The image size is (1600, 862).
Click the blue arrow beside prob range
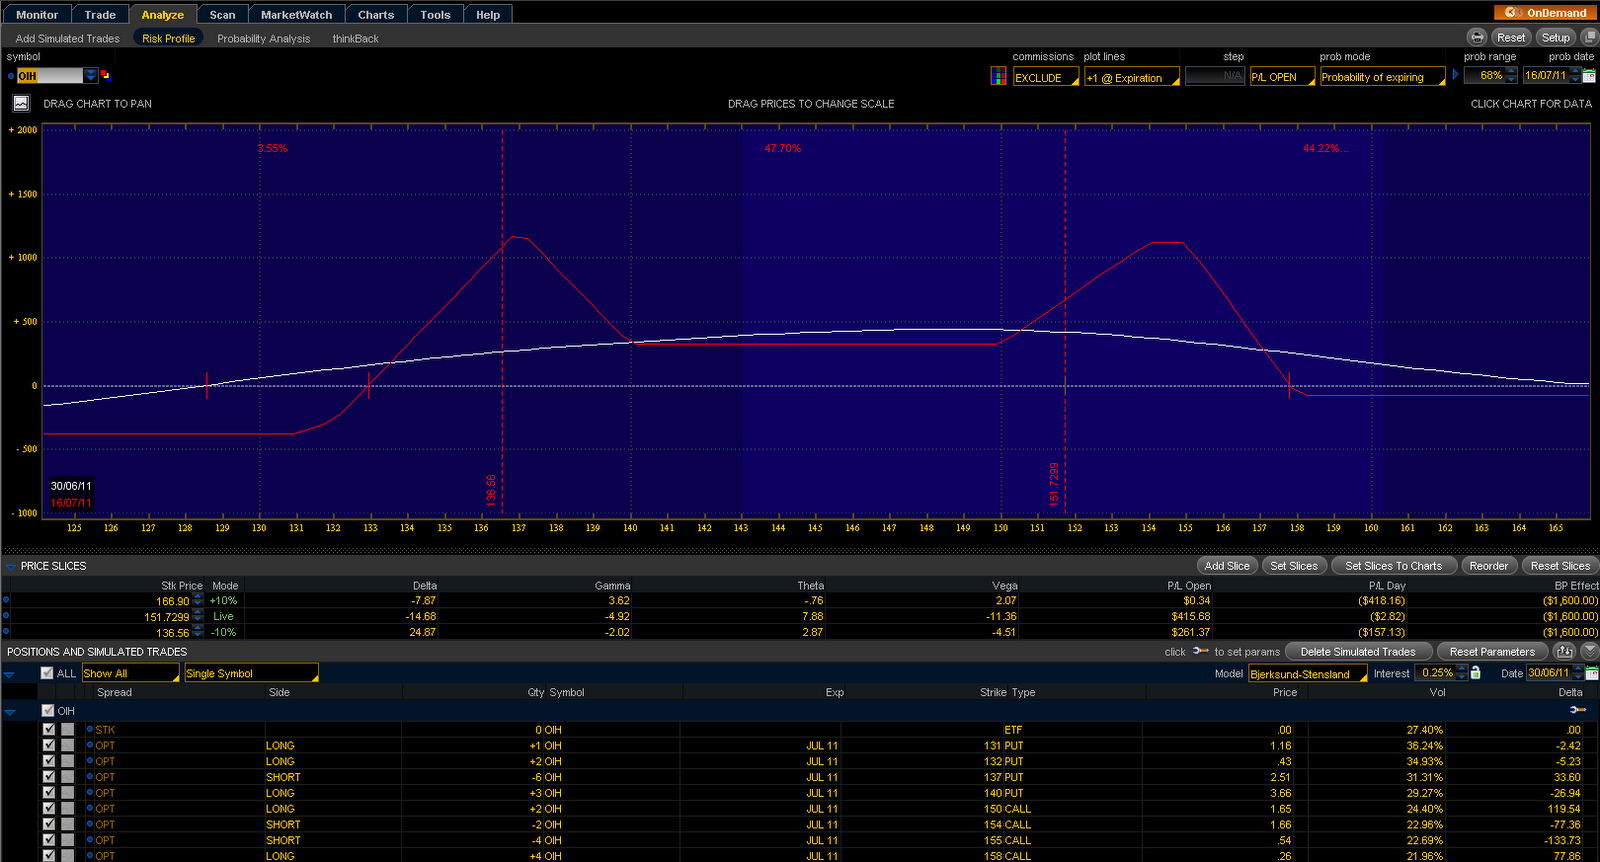pos(1456,75)
